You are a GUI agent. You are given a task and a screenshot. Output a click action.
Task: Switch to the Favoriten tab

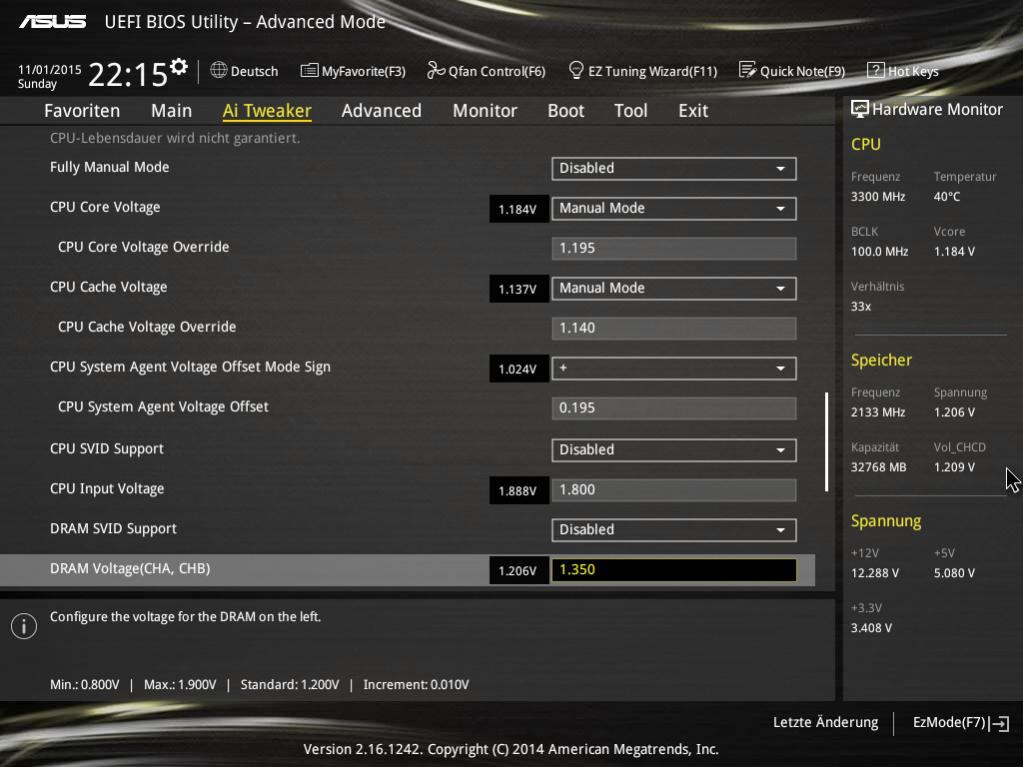coord(82,111)
